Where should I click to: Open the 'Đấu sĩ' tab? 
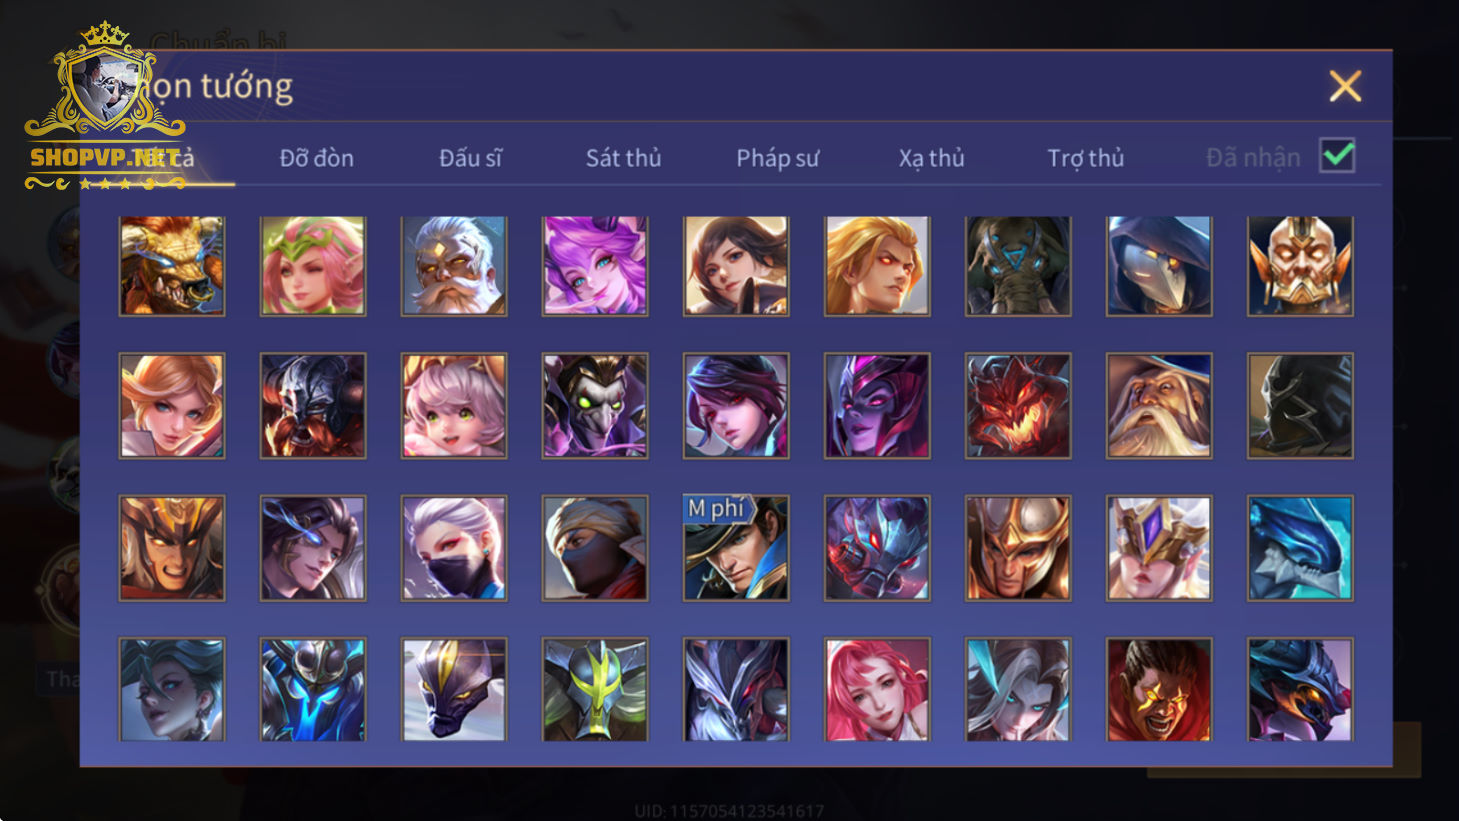470,158
